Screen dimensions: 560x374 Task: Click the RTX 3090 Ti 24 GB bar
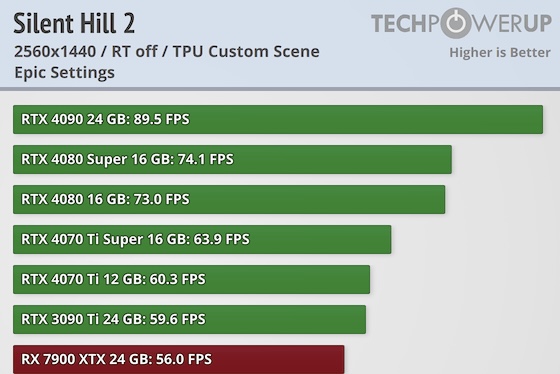click(x=189, y=319)
